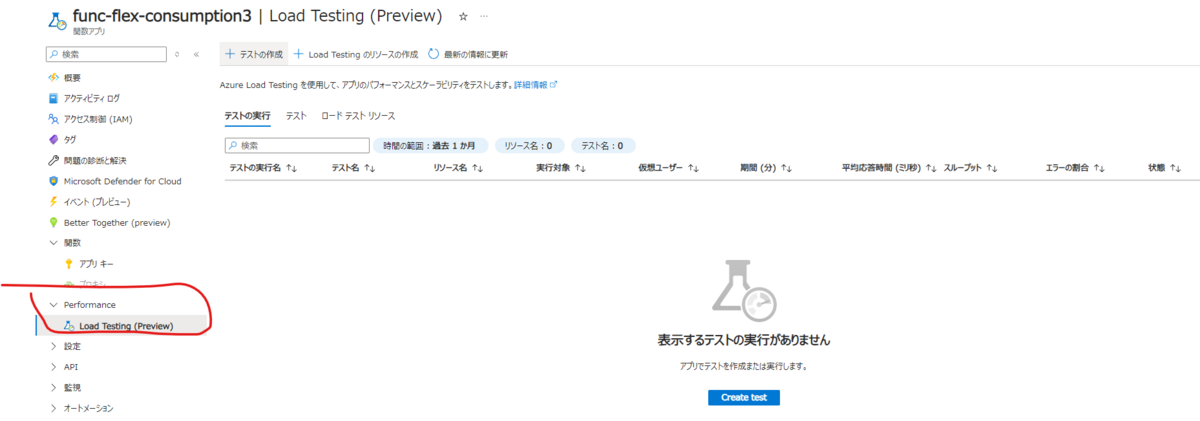
Task: Click plus icon for テストの作成
Action: [x=230, y=54]
